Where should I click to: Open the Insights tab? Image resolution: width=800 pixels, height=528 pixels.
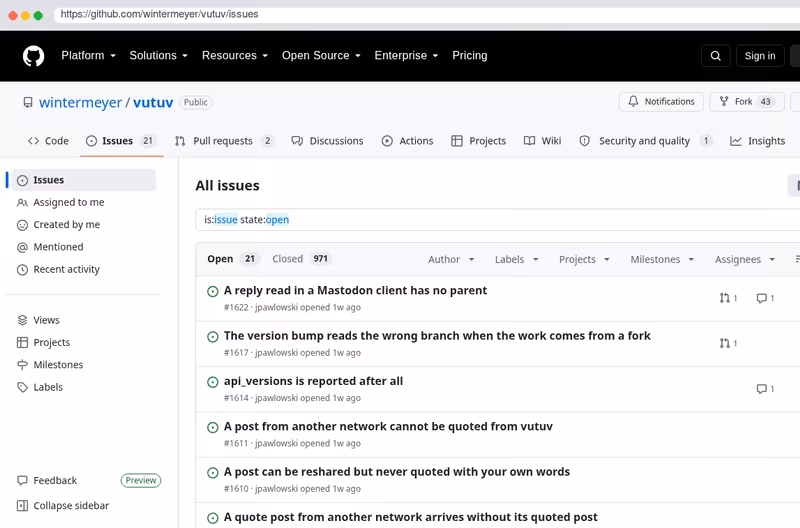click(758, 141)
